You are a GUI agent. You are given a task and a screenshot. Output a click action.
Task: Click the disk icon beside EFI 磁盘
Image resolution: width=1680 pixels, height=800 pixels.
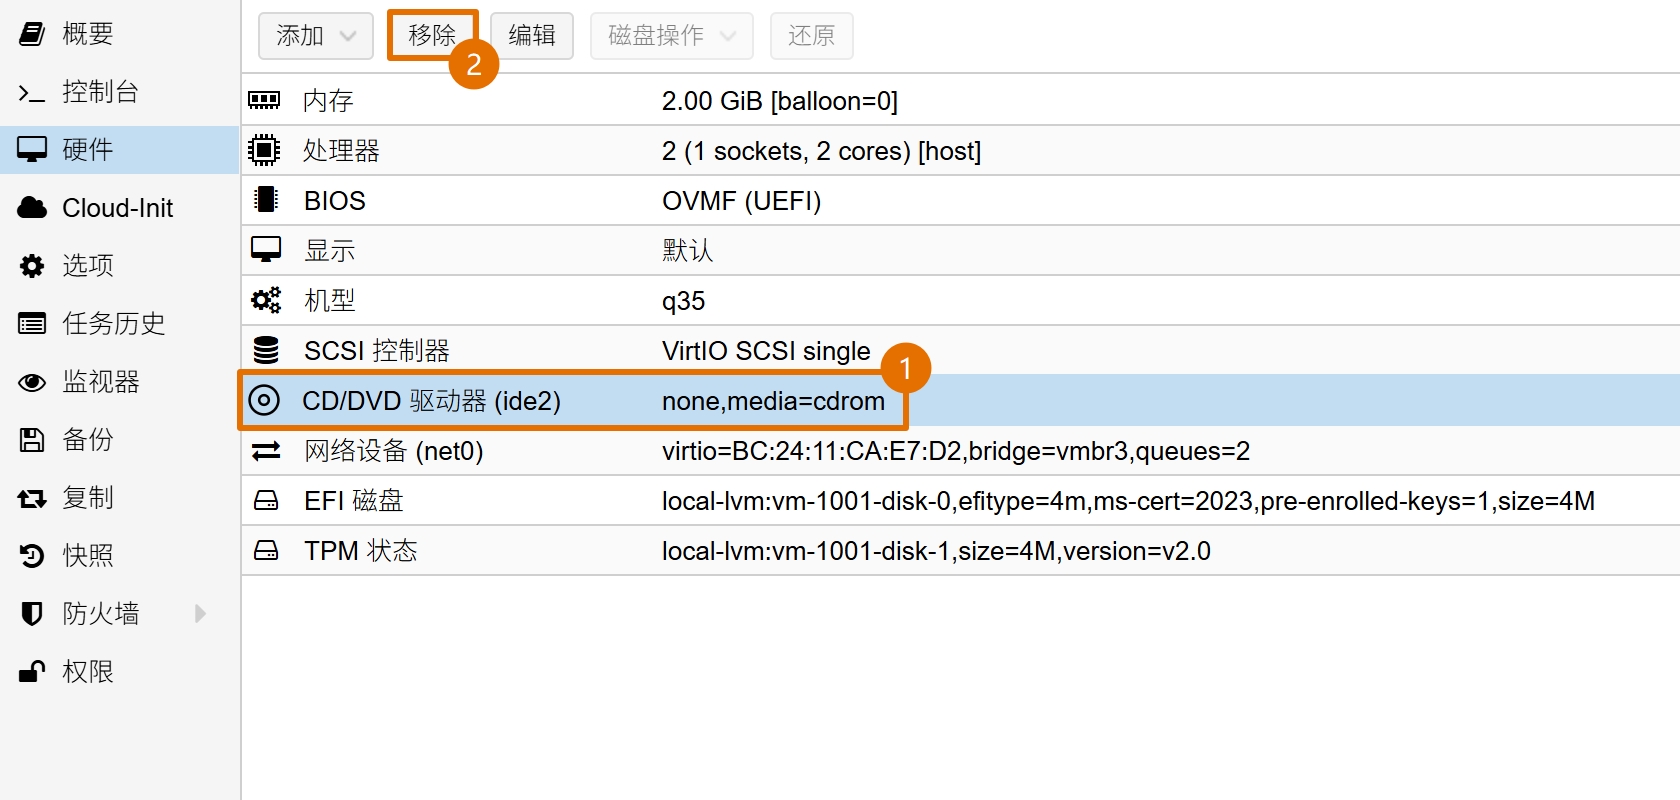click(x=266, y=501)
